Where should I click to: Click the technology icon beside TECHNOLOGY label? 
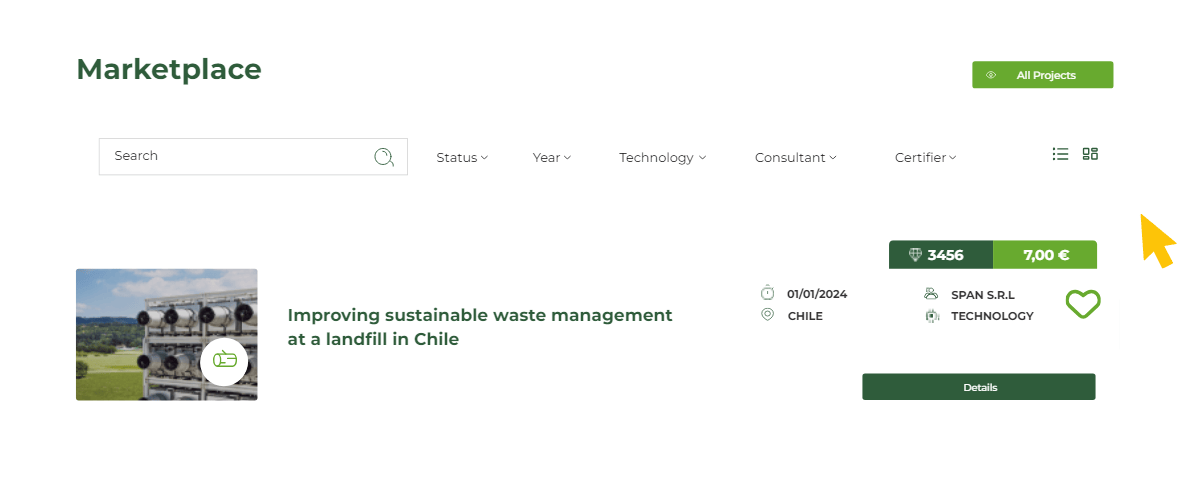(931, 316)
